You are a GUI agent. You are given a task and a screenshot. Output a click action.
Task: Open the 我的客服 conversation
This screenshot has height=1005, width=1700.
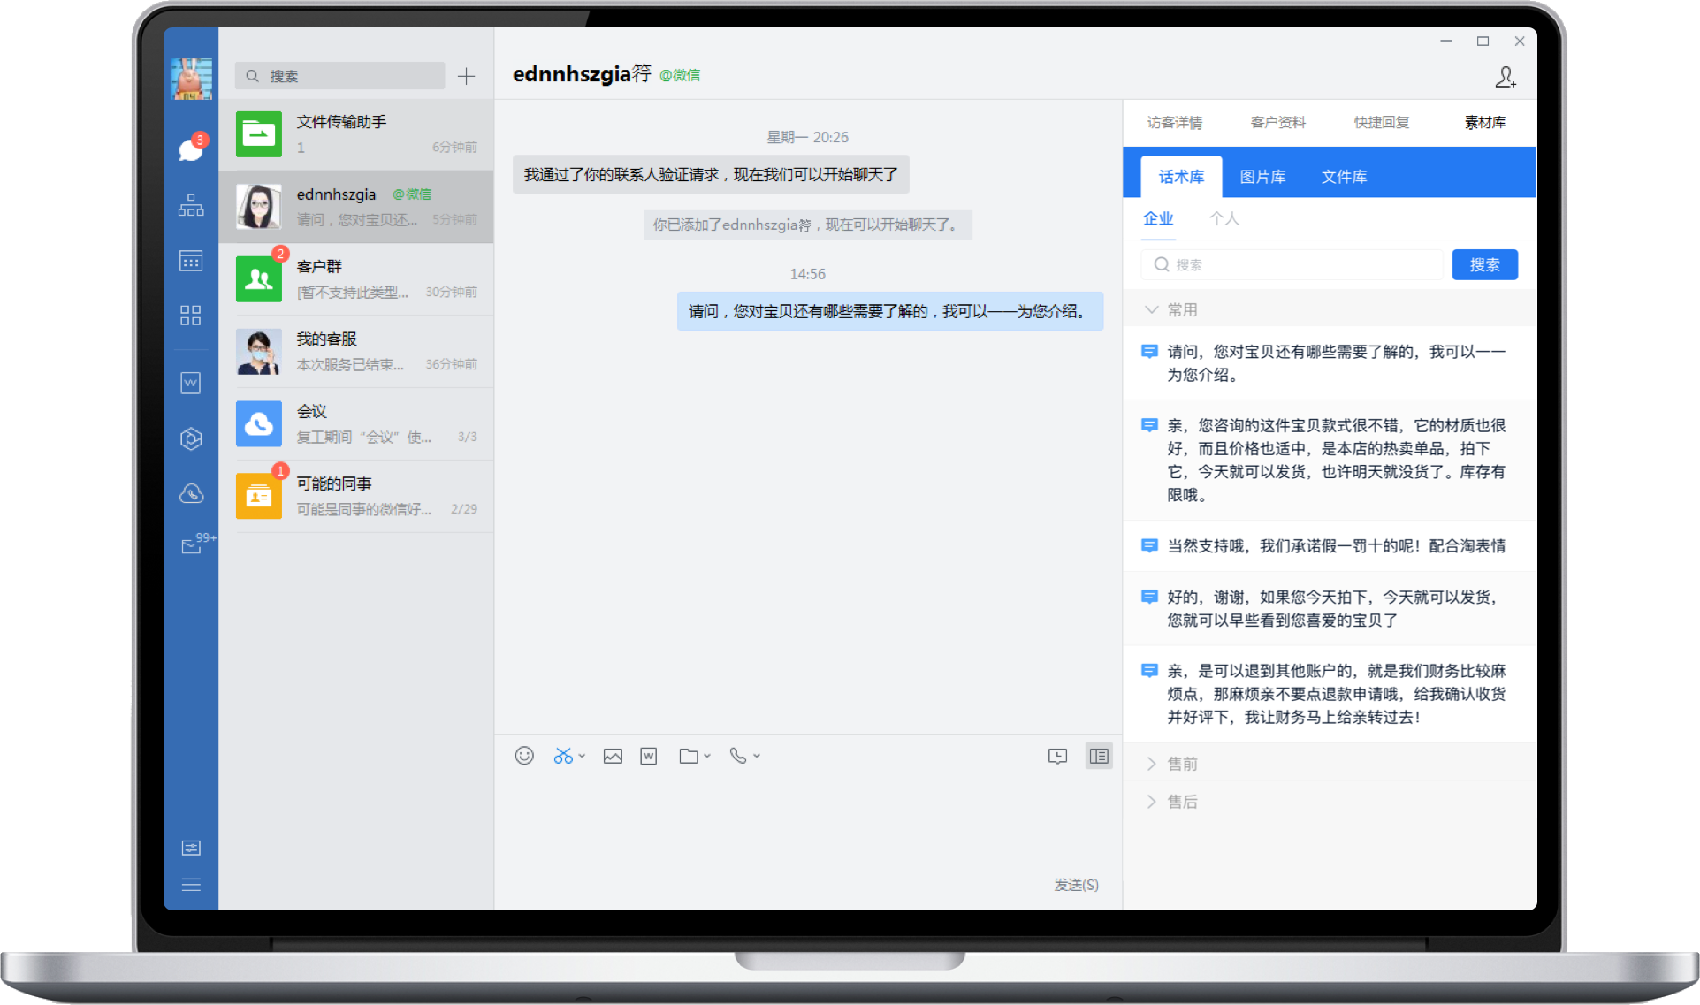coord(356,351)
